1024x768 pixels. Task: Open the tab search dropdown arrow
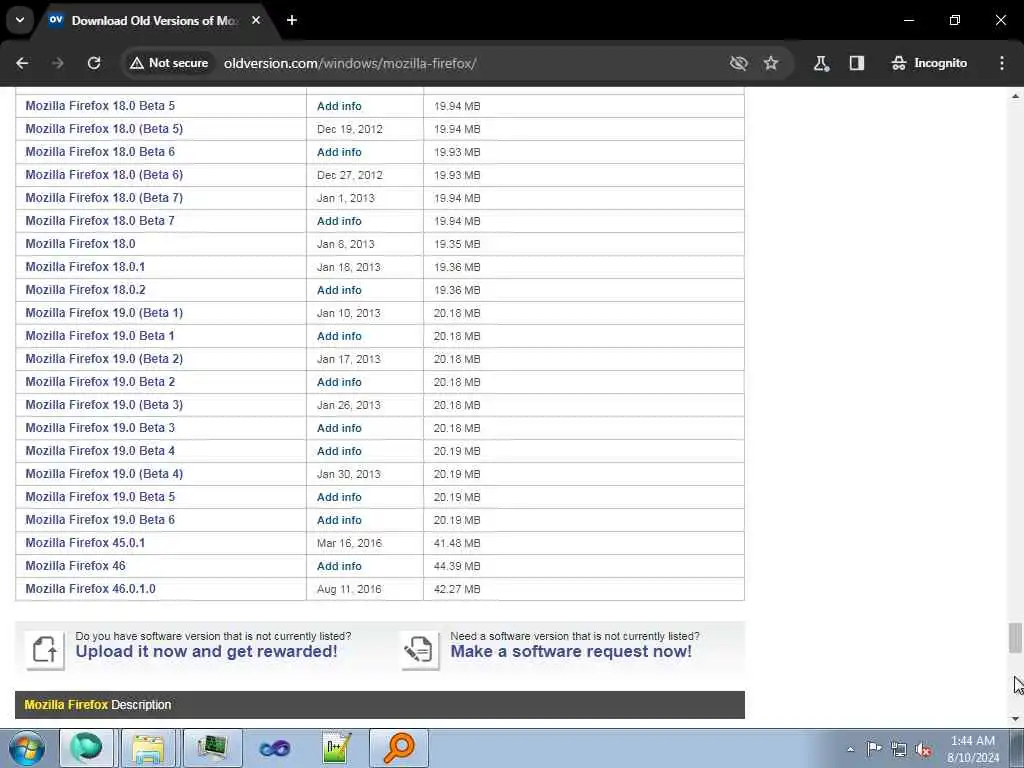[x=20, y=20]
